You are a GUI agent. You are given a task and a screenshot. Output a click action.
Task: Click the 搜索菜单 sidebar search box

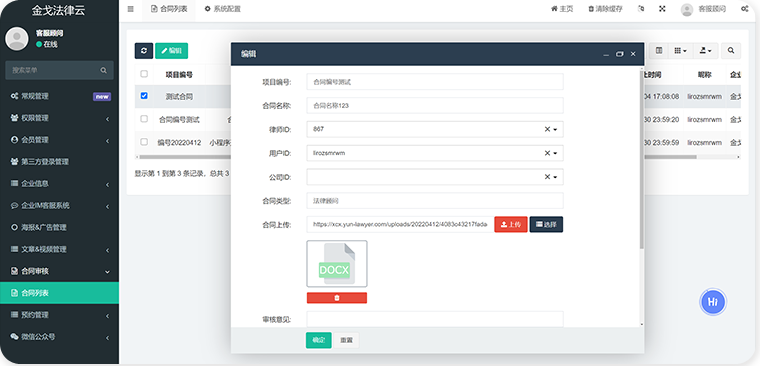[x=59, y=70]
